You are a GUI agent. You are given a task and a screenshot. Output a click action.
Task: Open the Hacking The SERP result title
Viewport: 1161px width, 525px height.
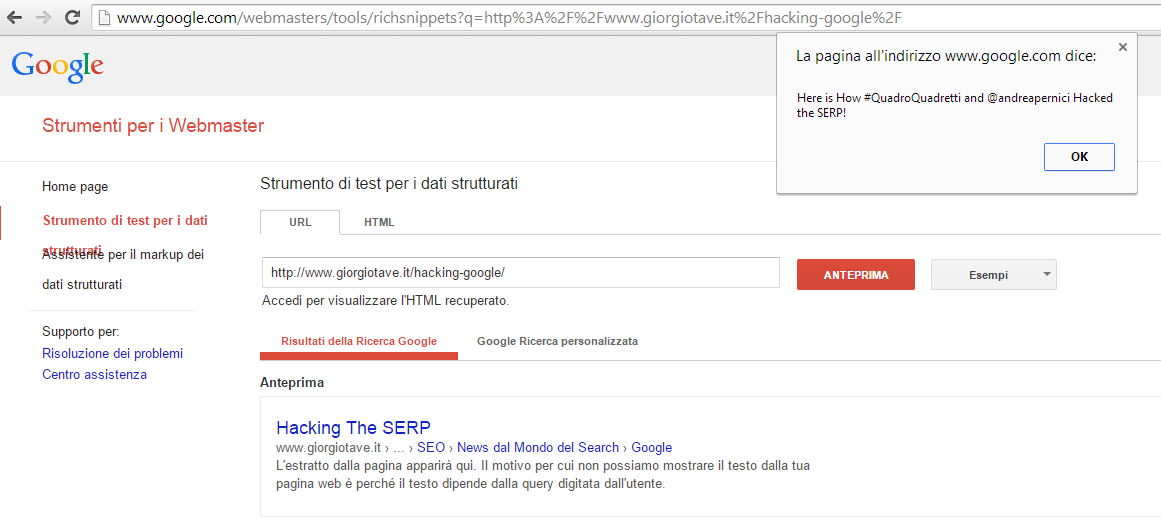(353, 427)
